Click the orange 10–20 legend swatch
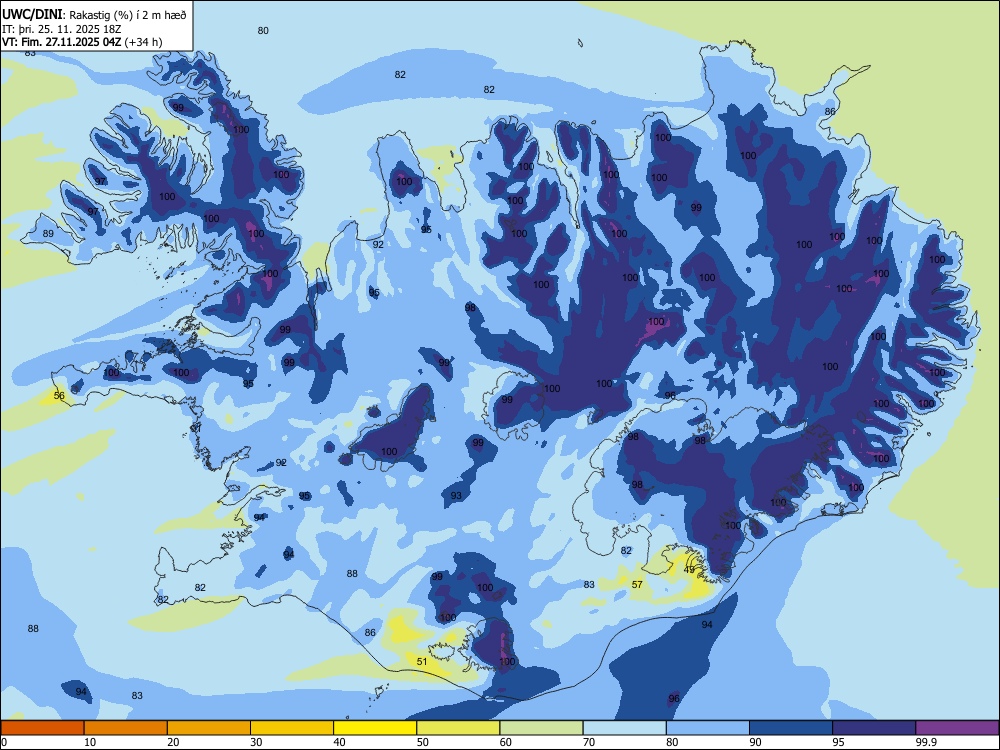 tap(126, 728)
